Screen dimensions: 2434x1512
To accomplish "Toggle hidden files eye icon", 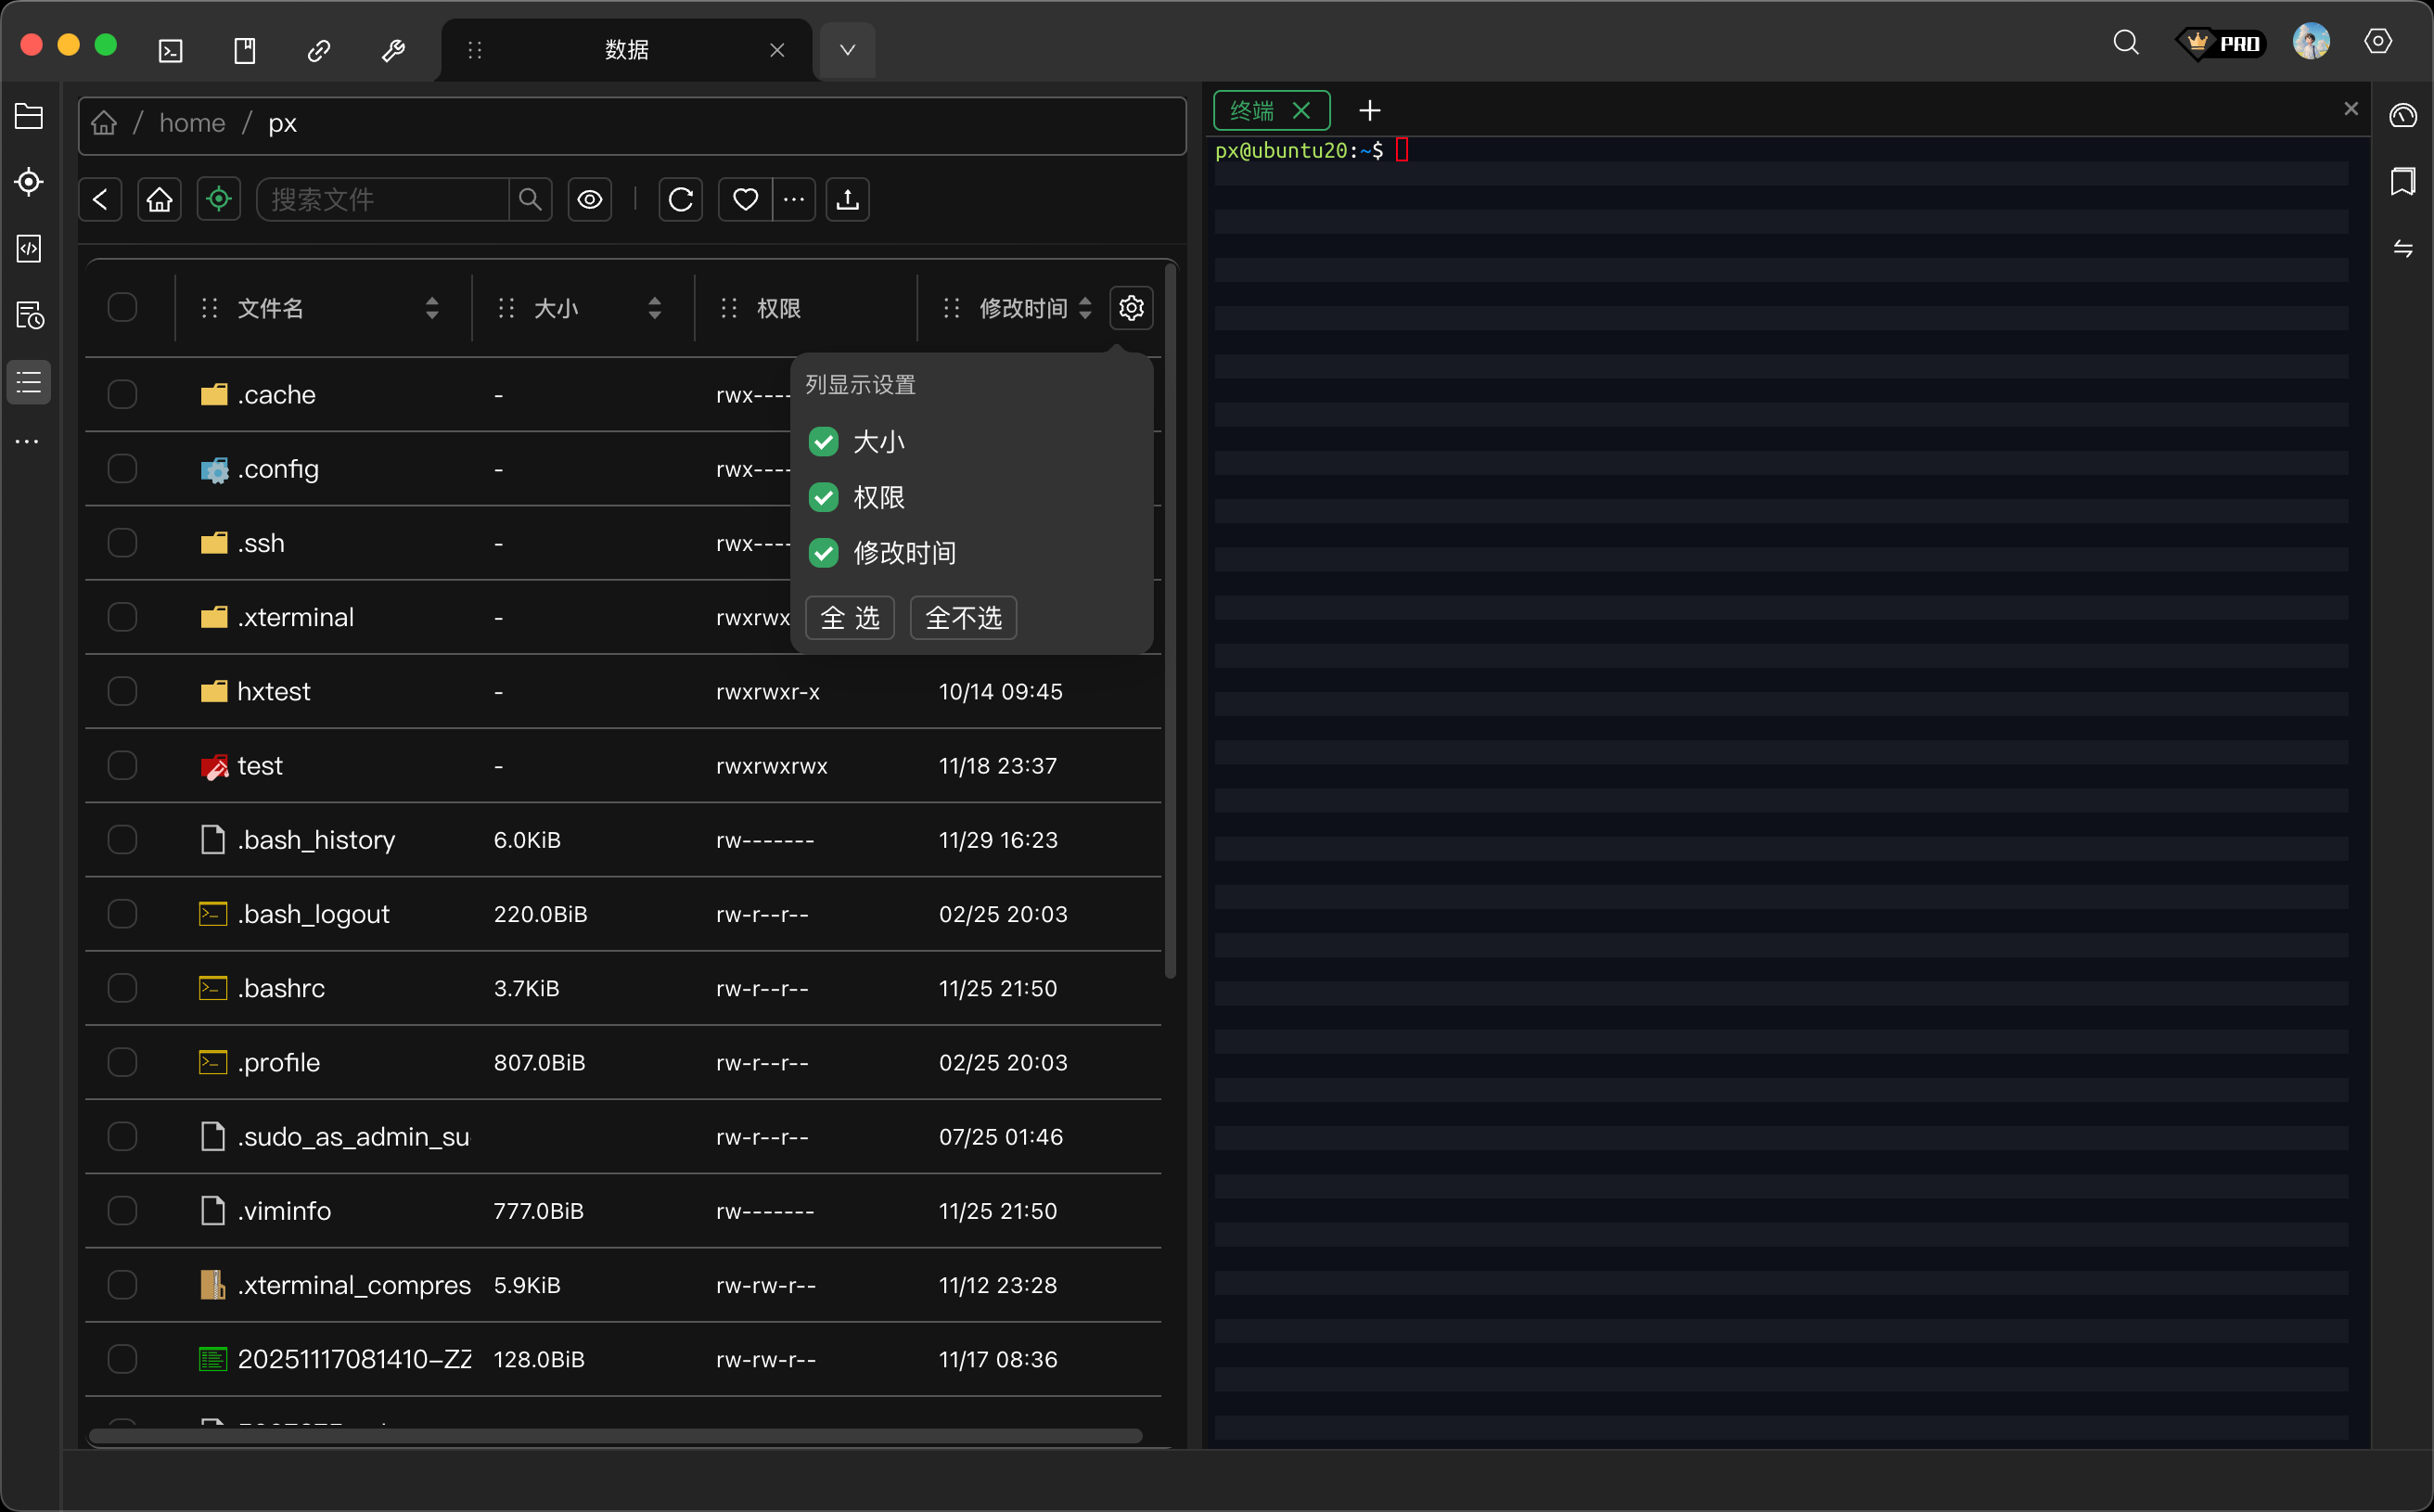I will [x=590, y=200].
